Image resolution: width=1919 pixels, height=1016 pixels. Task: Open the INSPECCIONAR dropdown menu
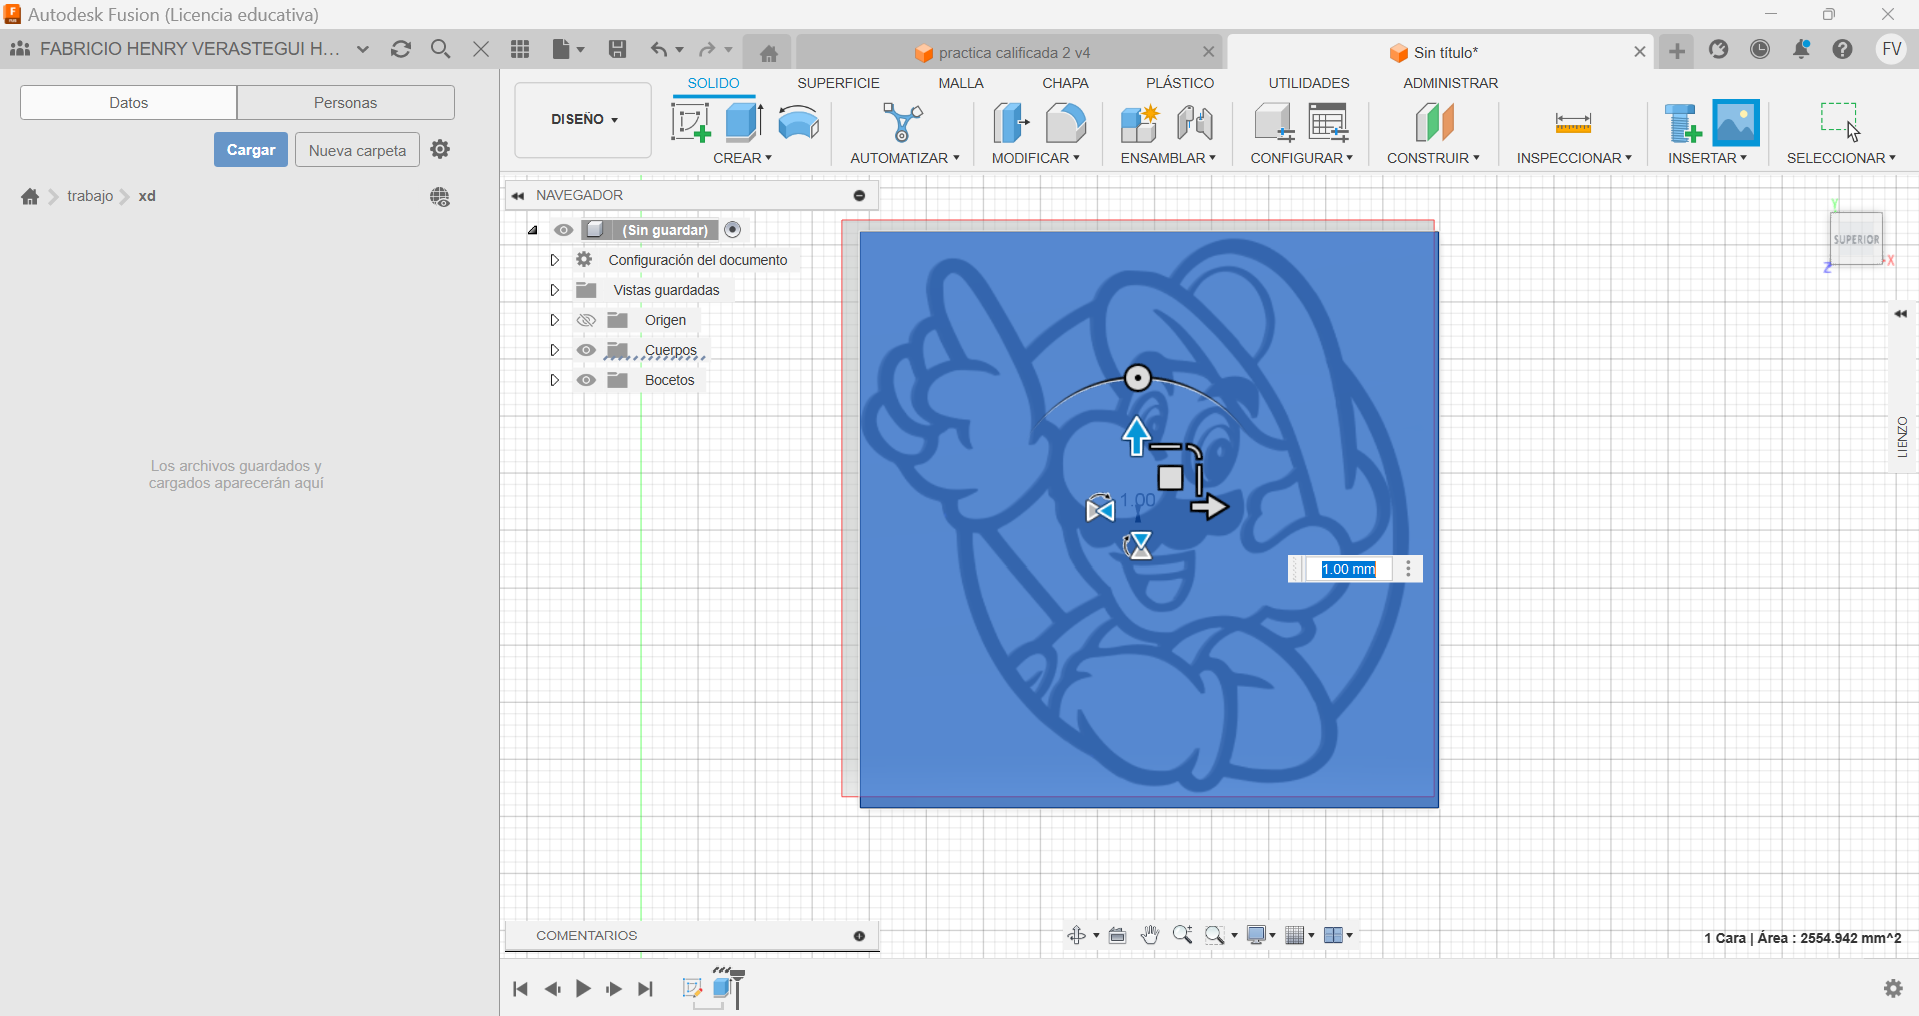click(1574, 158)
